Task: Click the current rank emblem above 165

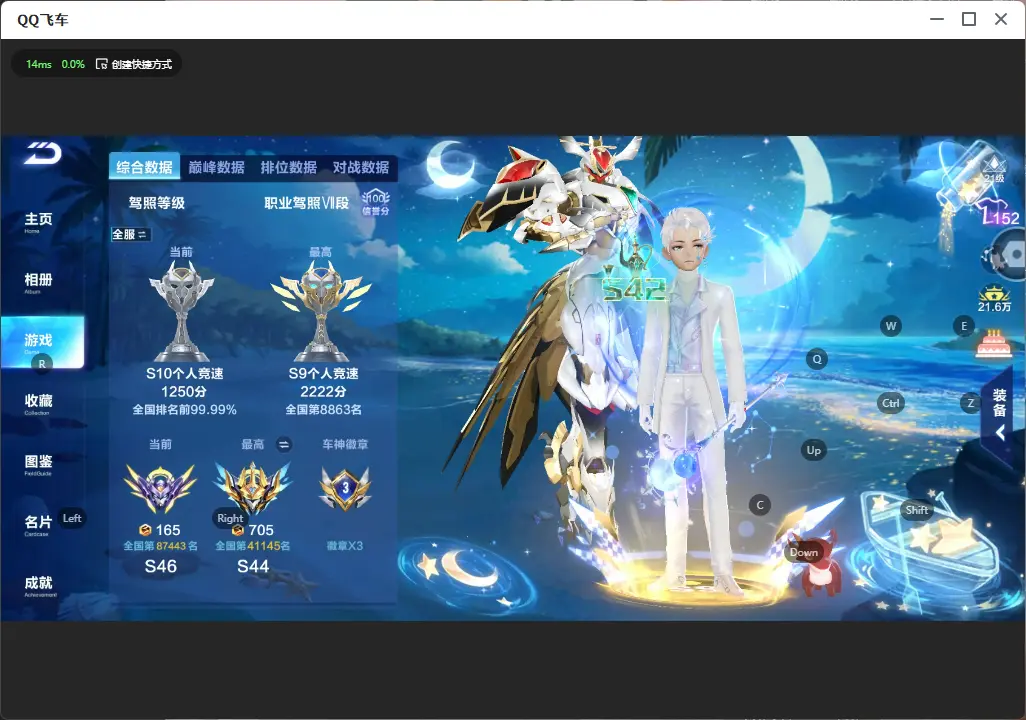Action: tap(160, 488)
